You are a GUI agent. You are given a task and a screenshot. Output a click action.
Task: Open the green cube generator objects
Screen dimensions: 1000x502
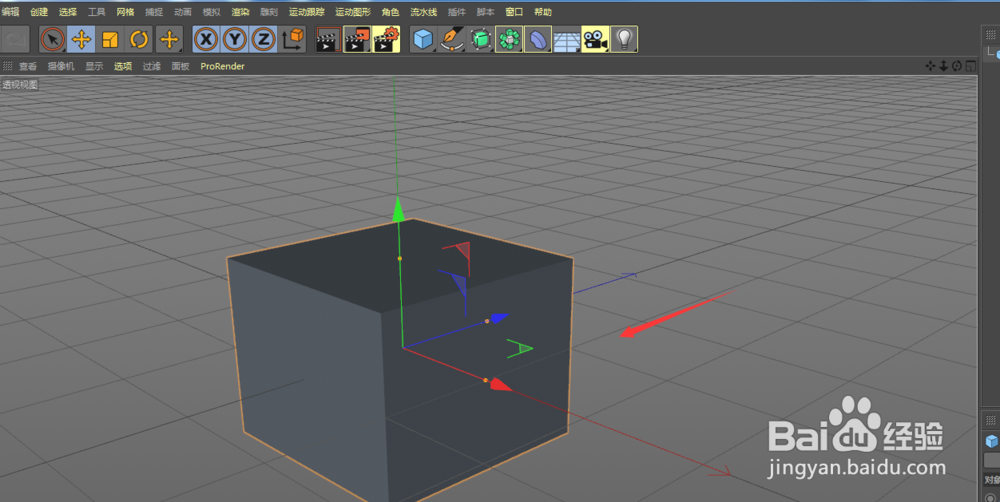click(480, 40)
